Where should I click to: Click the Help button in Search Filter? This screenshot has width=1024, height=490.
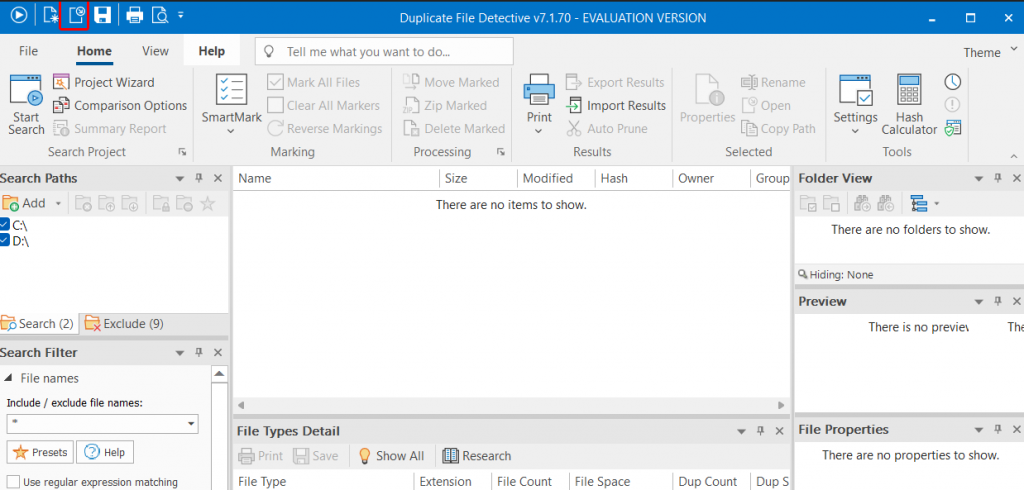(x=104, y=452)
